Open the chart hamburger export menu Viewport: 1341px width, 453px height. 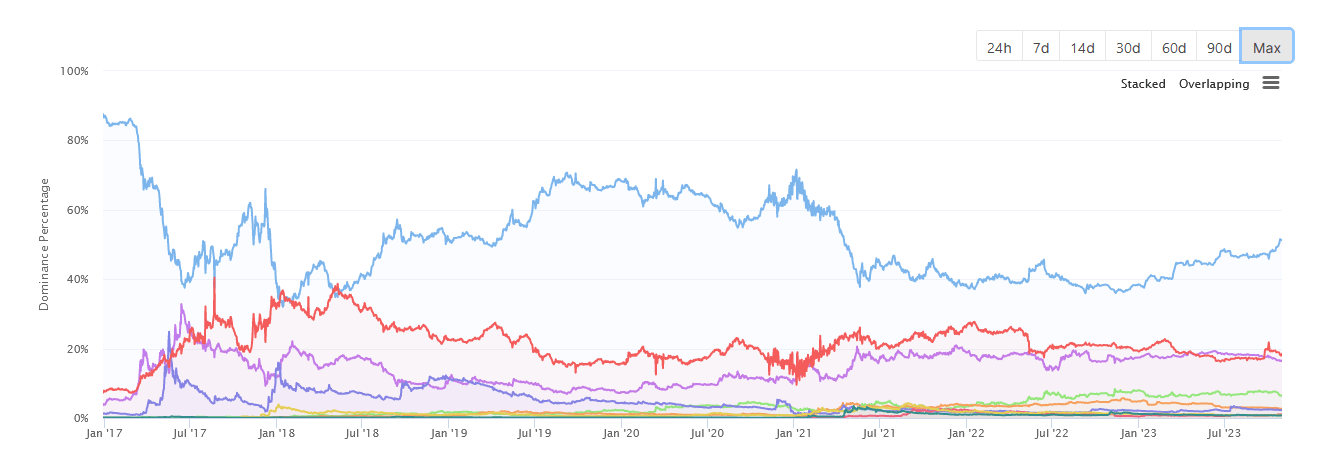point(1271,83)
